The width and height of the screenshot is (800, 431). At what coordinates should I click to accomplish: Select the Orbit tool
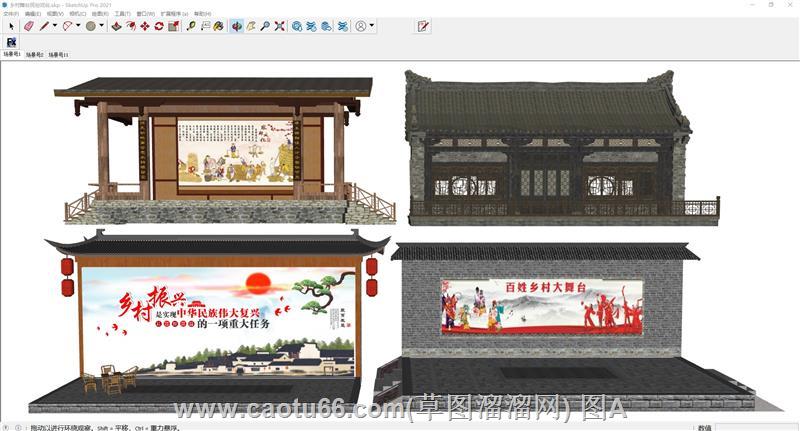coord(237,26)
